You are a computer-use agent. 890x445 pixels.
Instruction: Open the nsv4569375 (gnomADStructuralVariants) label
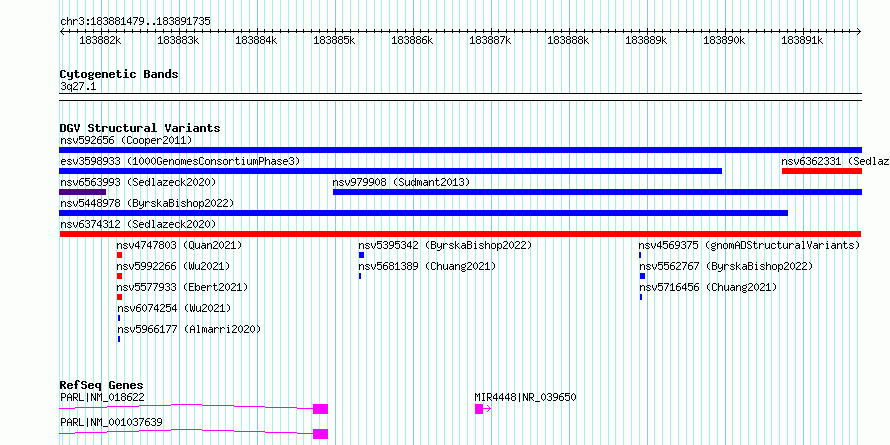point(749,245)
